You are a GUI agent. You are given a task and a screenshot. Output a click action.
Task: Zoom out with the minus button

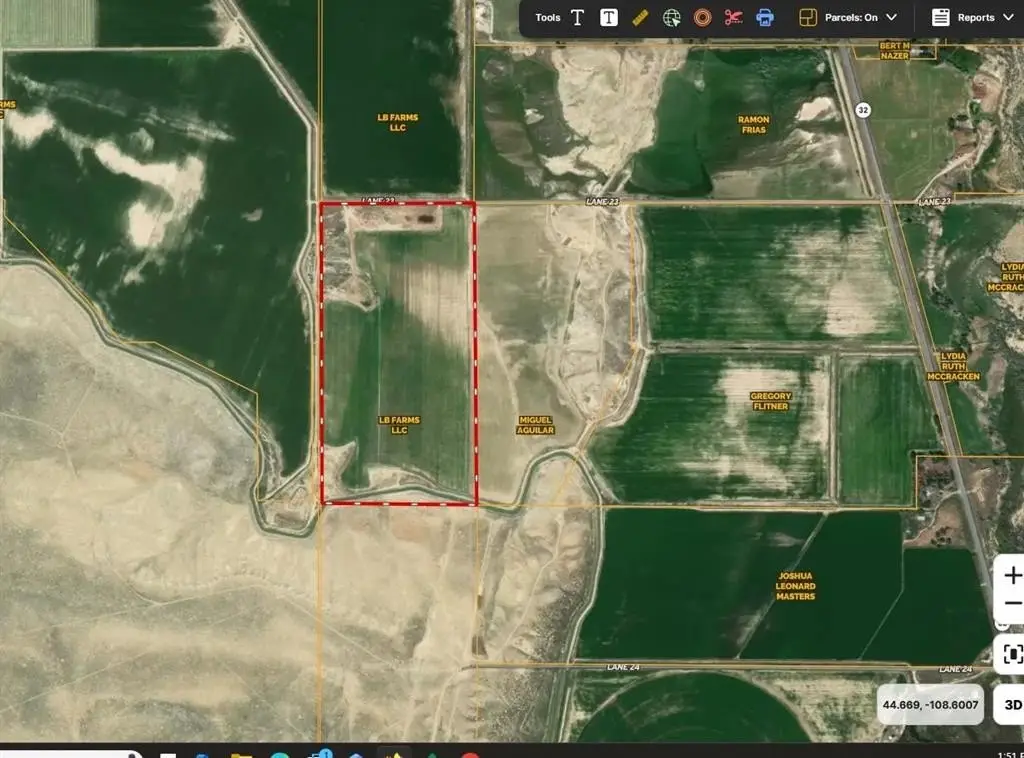1013,603
